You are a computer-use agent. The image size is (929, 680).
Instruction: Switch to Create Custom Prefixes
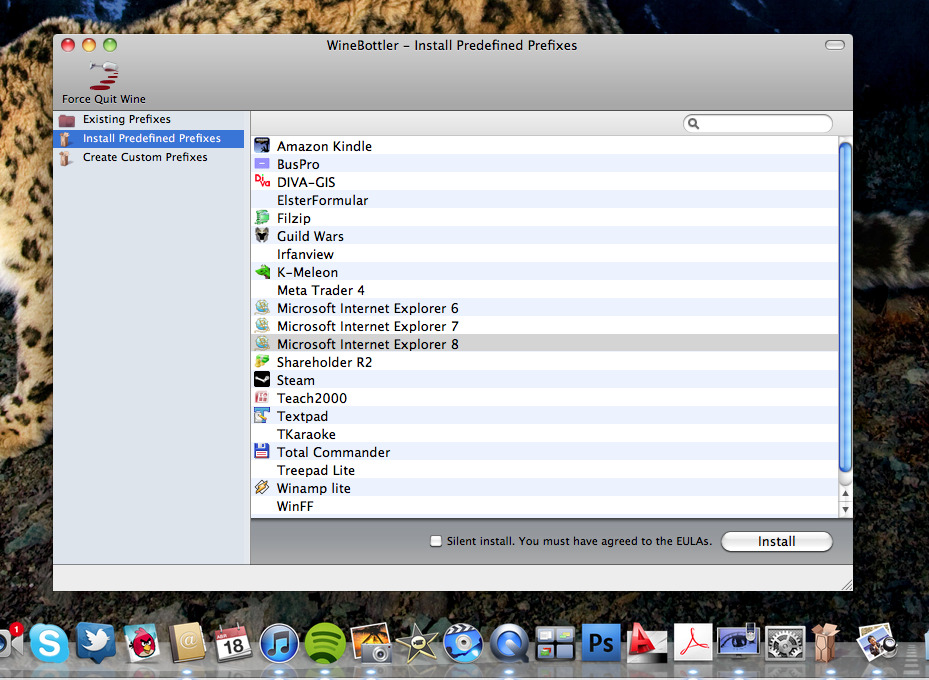click(x=145, y=157)
